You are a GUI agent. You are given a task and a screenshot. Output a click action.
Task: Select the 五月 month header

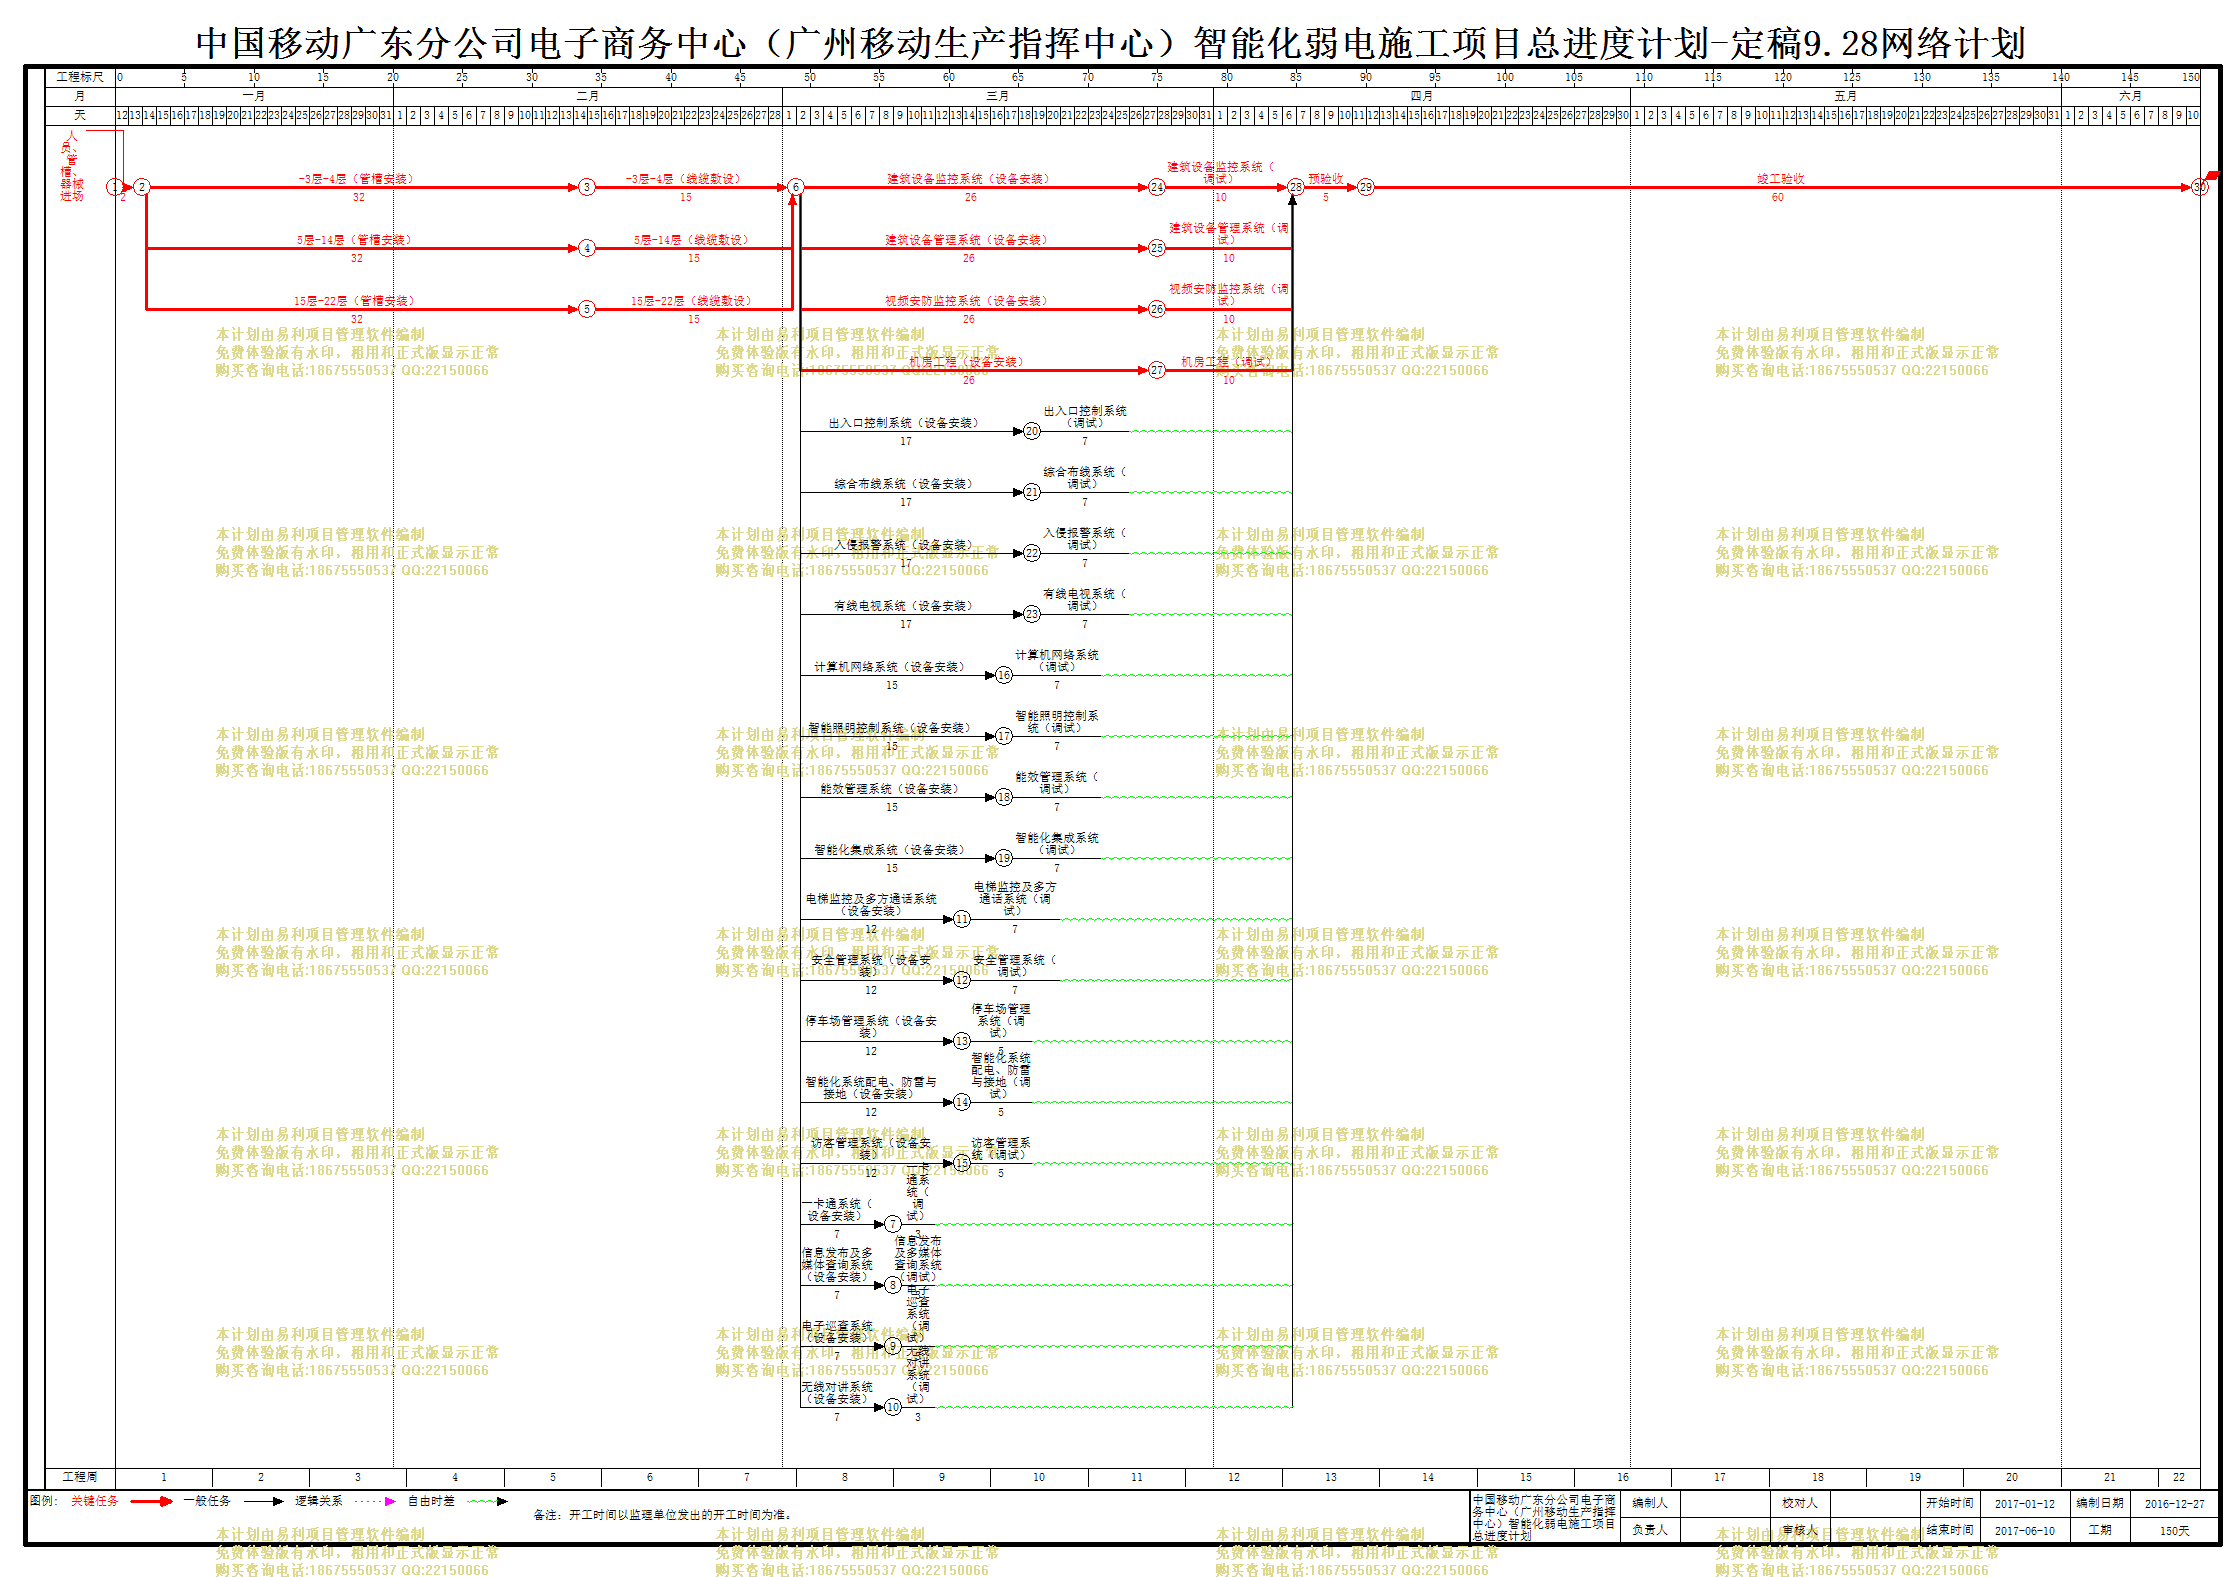1846,96
